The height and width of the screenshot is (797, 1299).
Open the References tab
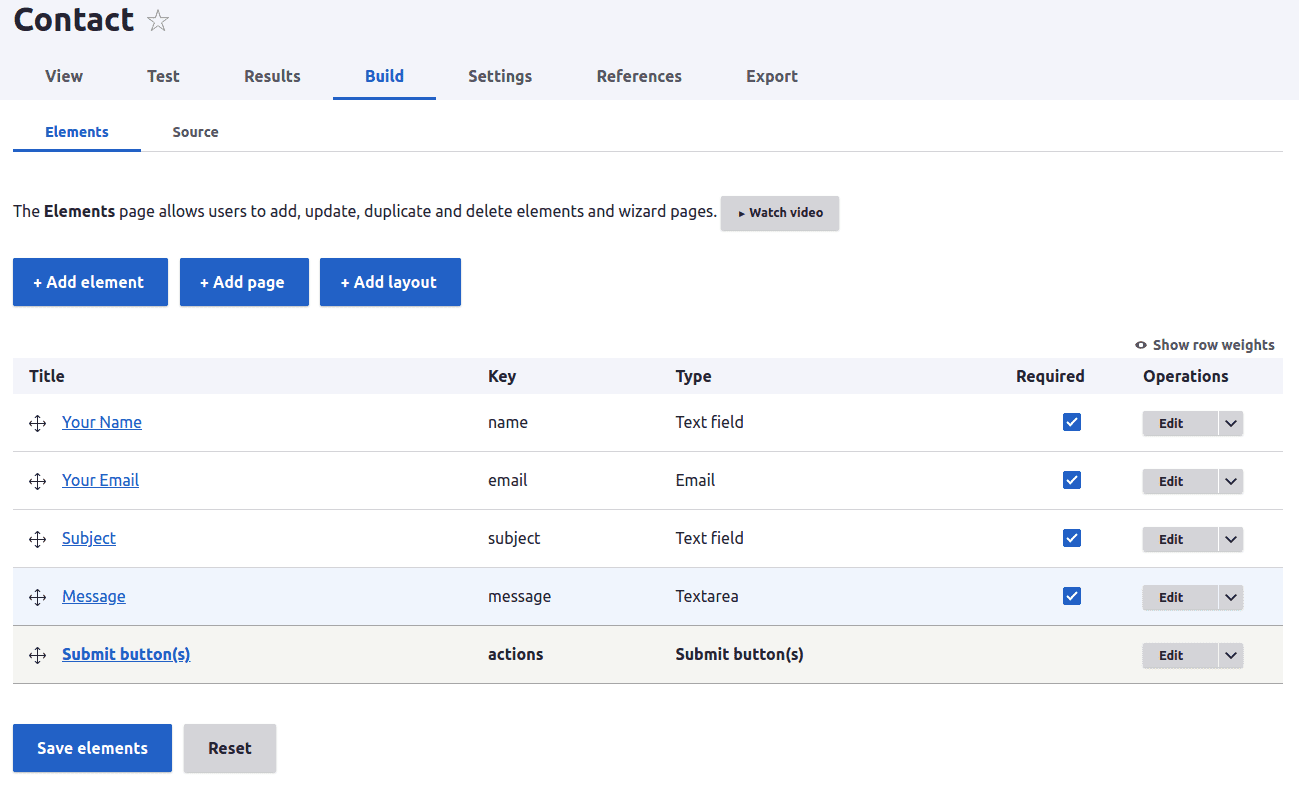(639, 76)
